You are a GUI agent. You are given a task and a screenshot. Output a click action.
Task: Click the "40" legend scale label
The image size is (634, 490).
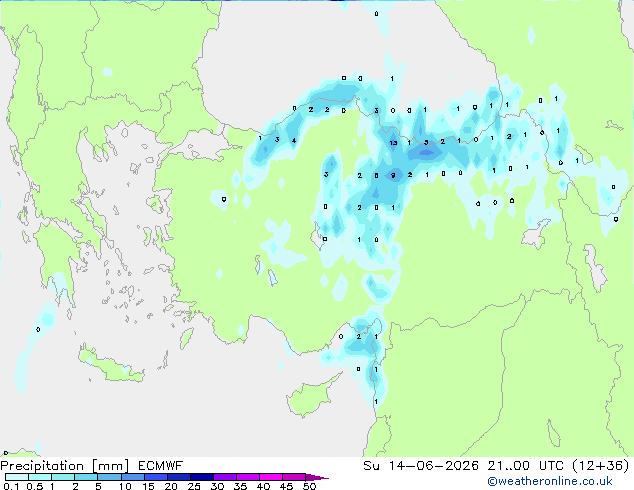[263, 486]
